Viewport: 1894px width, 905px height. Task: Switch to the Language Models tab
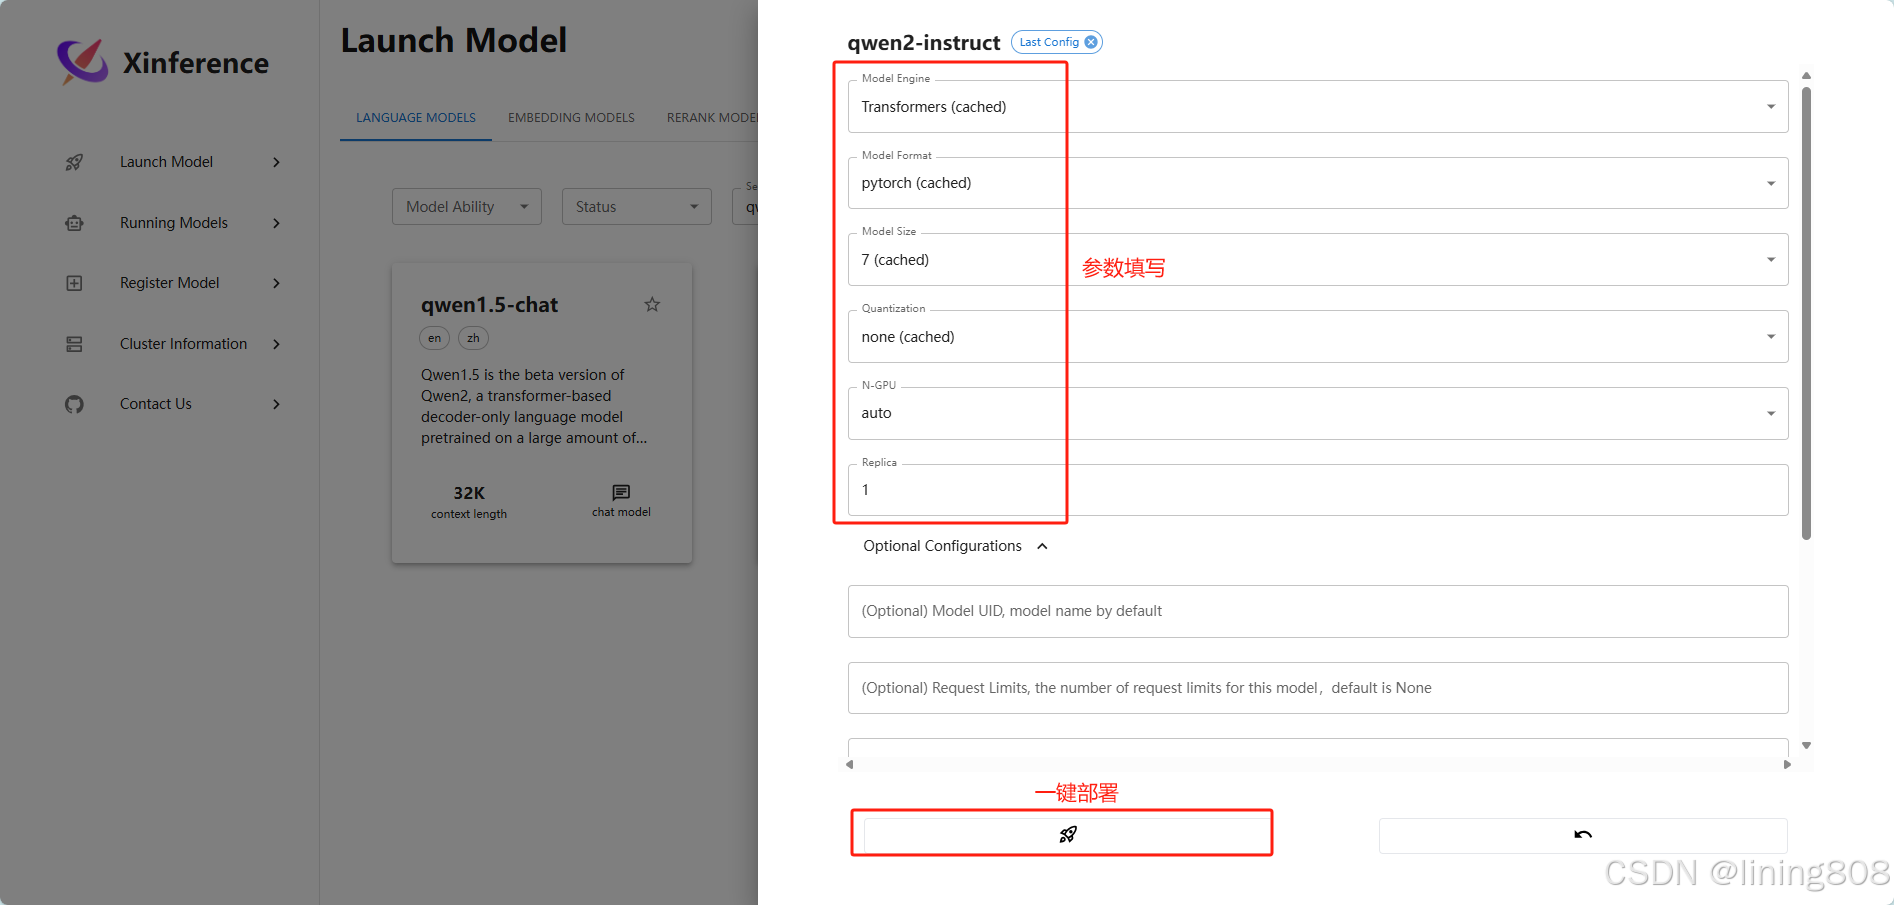[x=416, y=118]
